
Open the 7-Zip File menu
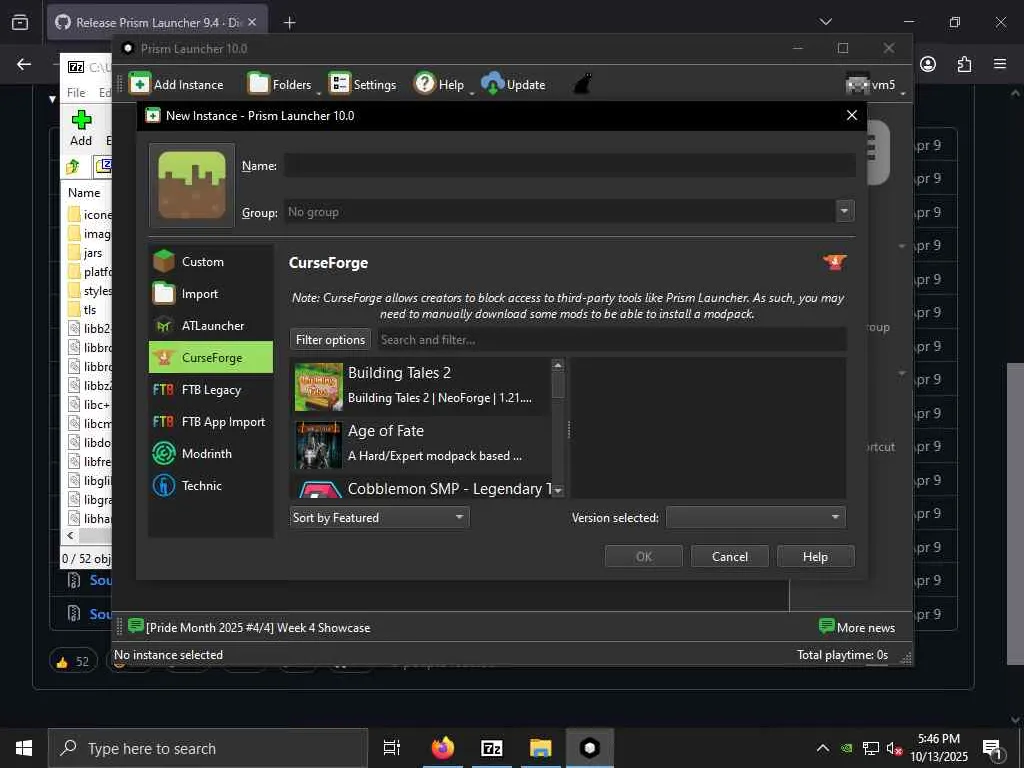tap(76, 93)
